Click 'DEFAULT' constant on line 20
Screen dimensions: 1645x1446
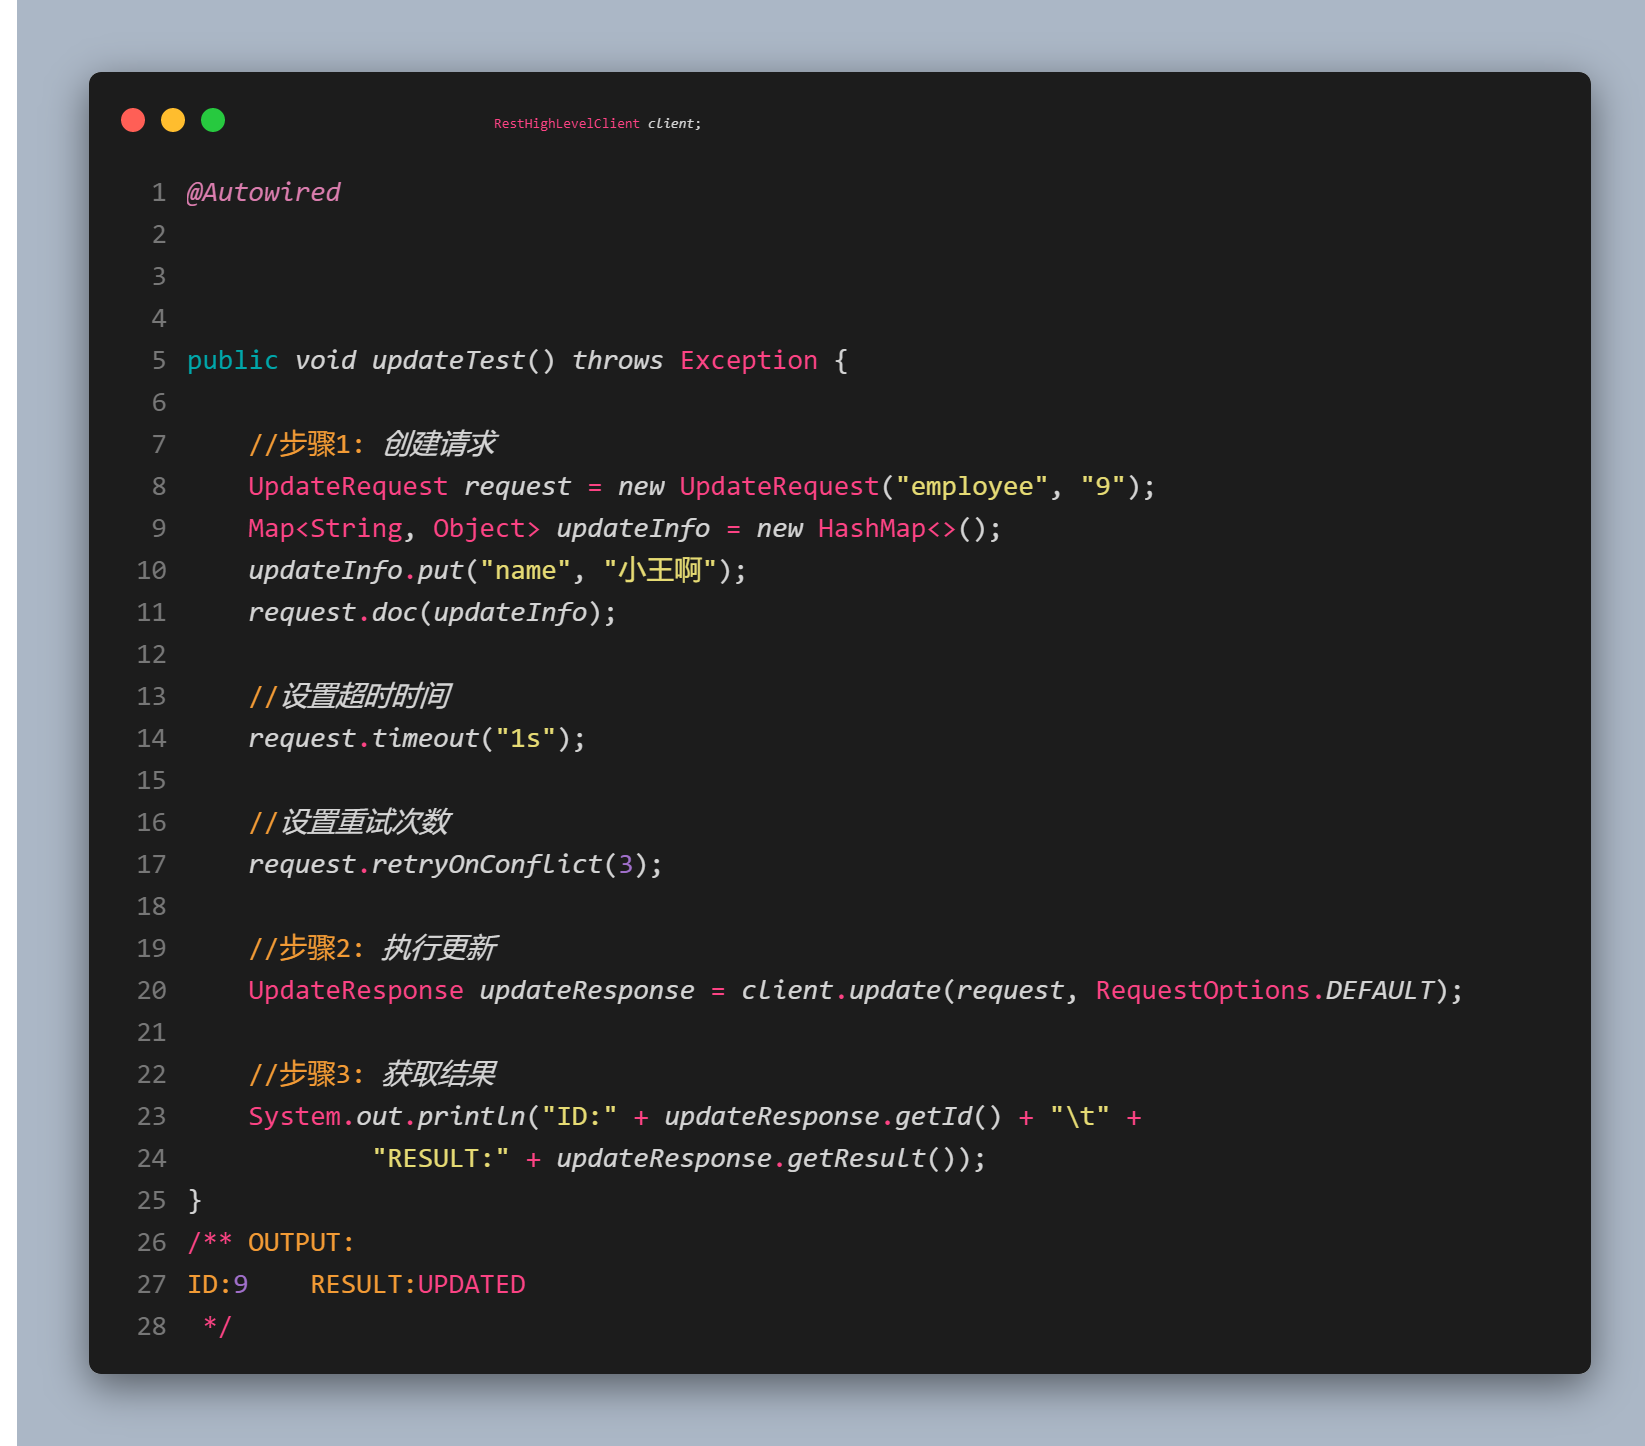tap(1380, 990)
